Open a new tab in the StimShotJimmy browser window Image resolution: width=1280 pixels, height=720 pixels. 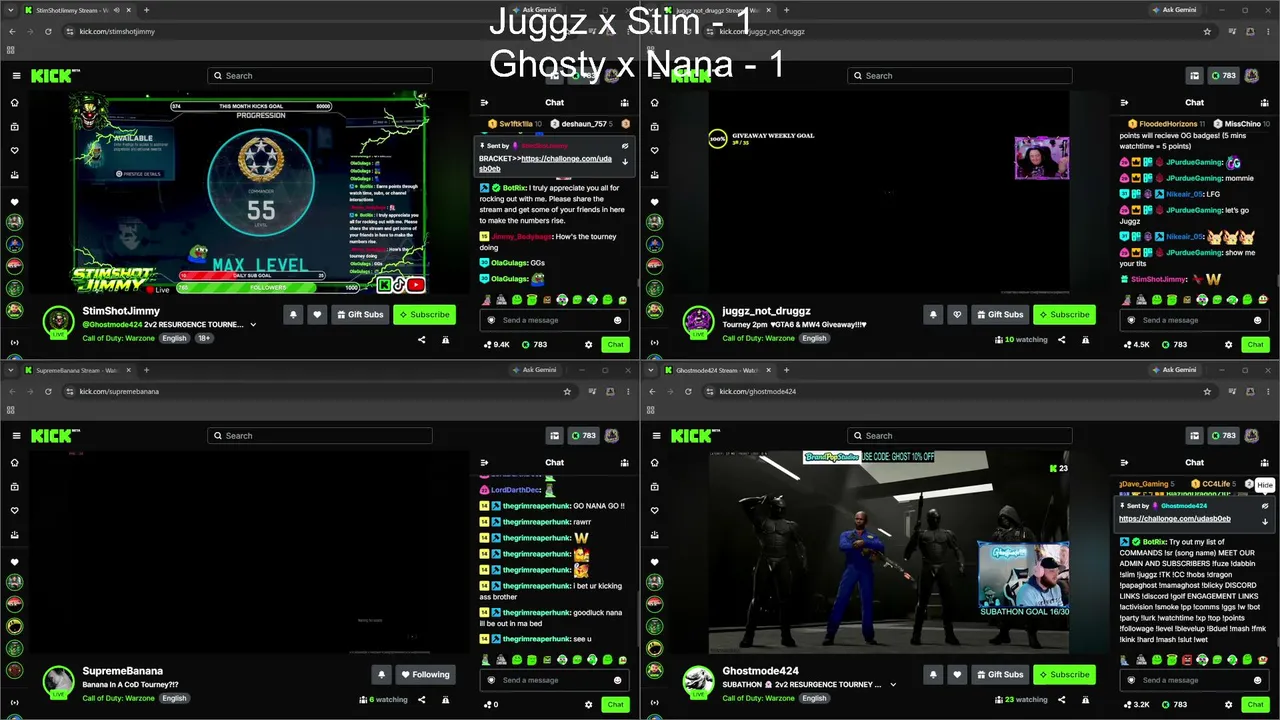point(146,10)
